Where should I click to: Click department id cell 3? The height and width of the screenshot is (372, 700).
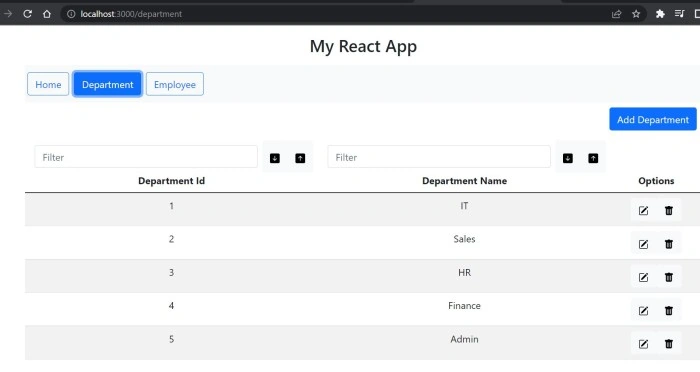pos(171,272)
